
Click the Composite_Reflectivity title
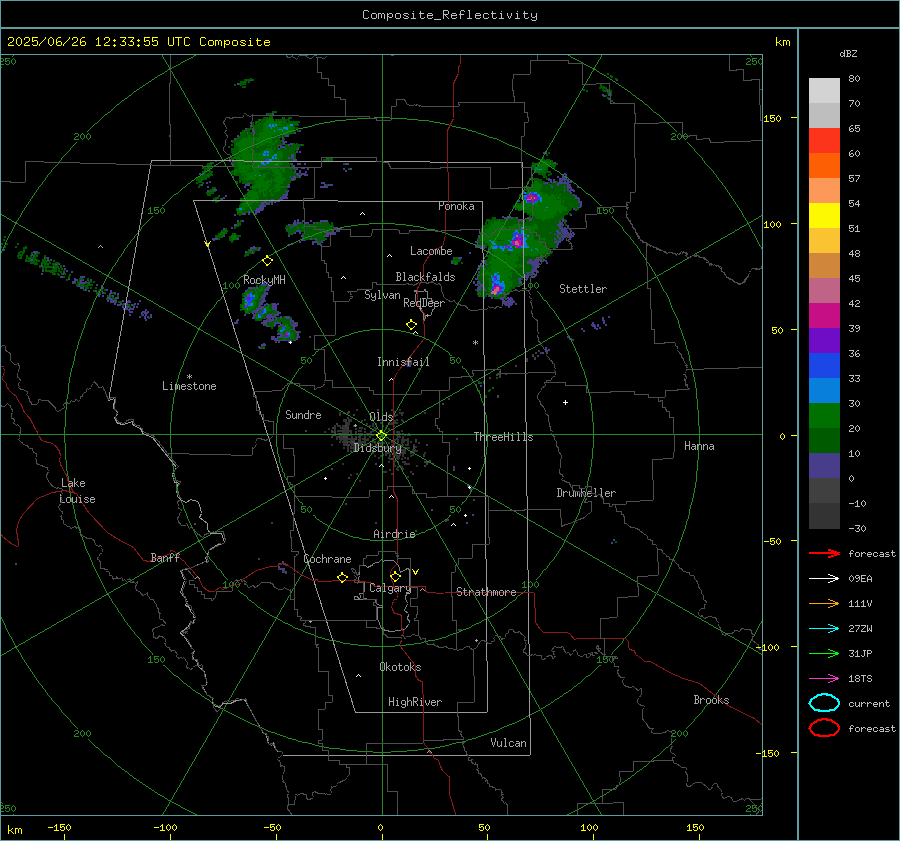450,15
